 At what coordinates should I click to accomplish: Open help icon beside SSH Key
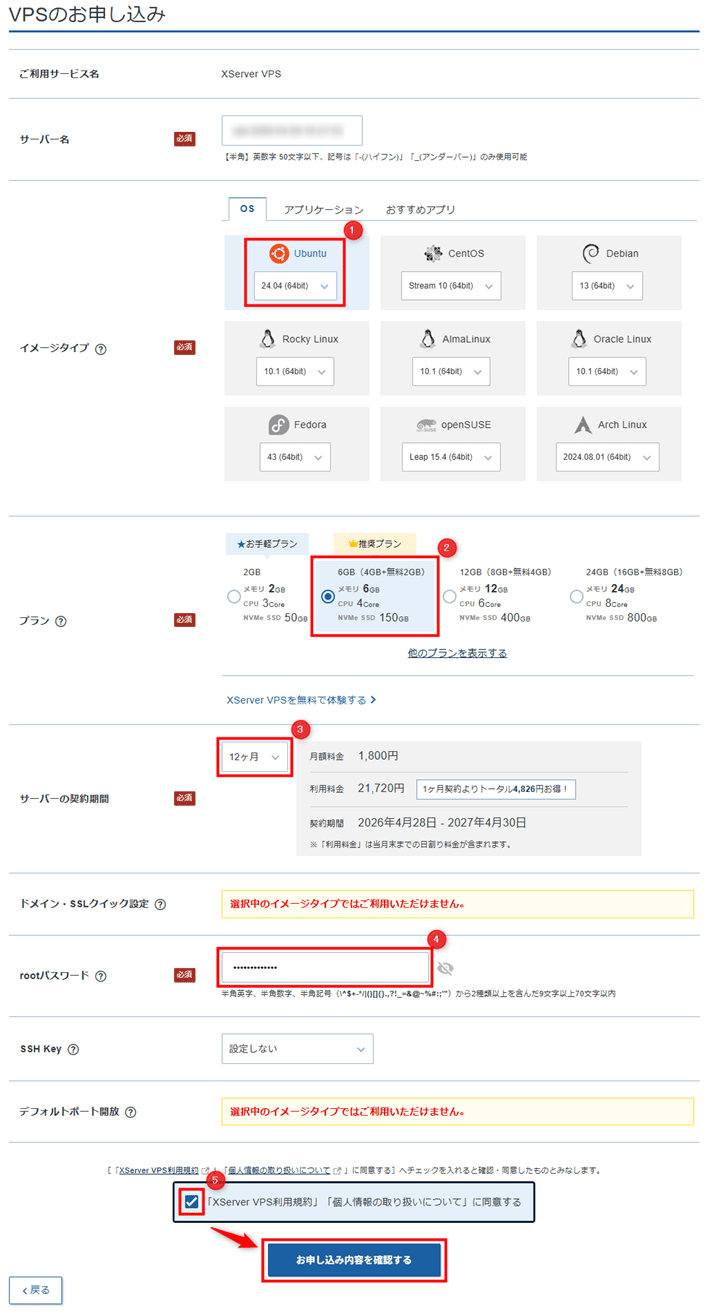[x=73, y=1050]
